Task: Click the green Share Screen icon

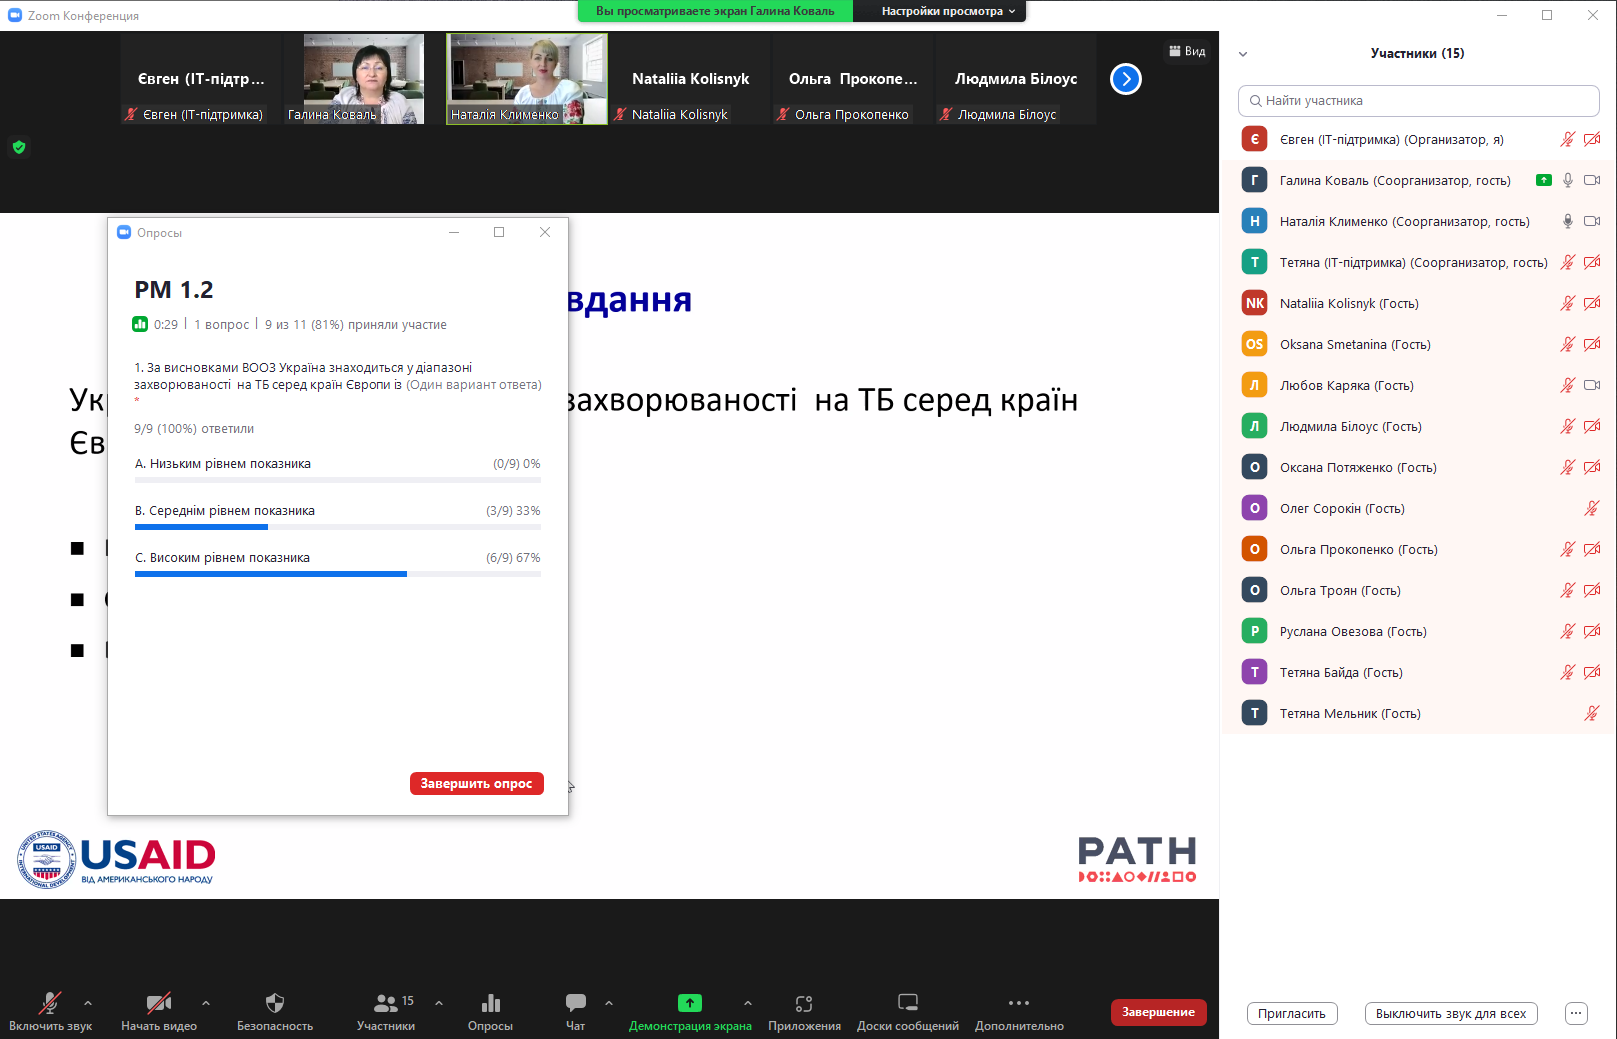Action: 690,1003
